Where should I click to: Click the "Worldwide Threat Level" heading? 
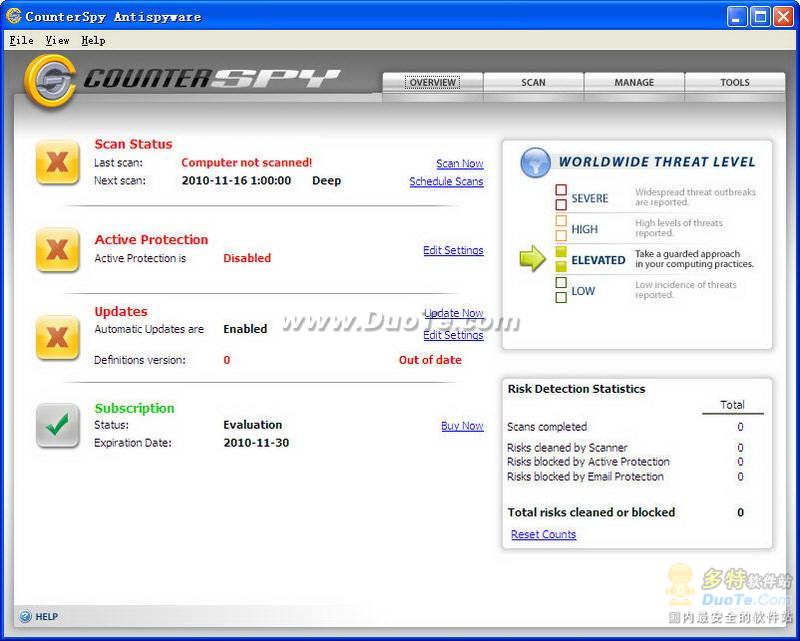click(x=657, y=162)
